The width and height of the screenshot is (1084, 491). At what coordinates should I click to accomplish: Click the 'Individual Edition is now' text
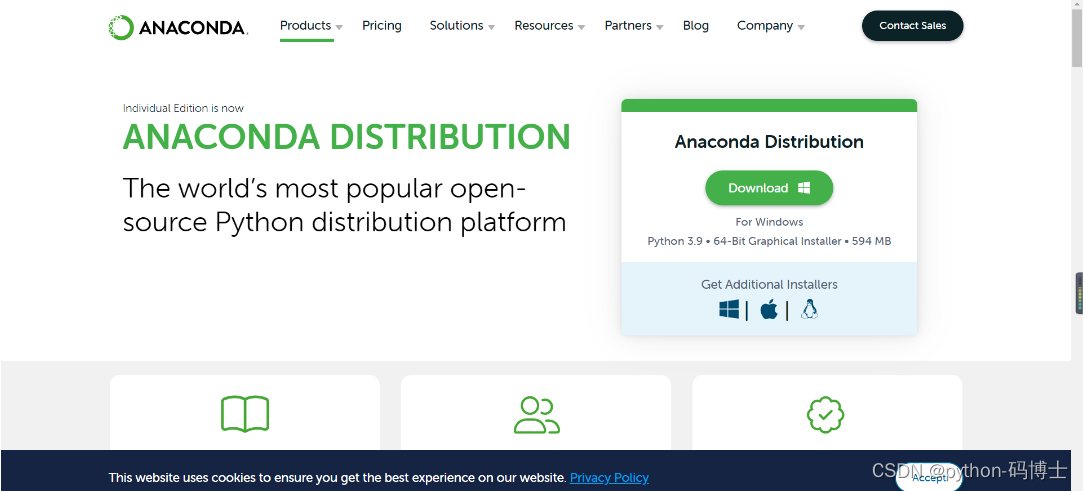pyautogui.click(x=183, y=108)
